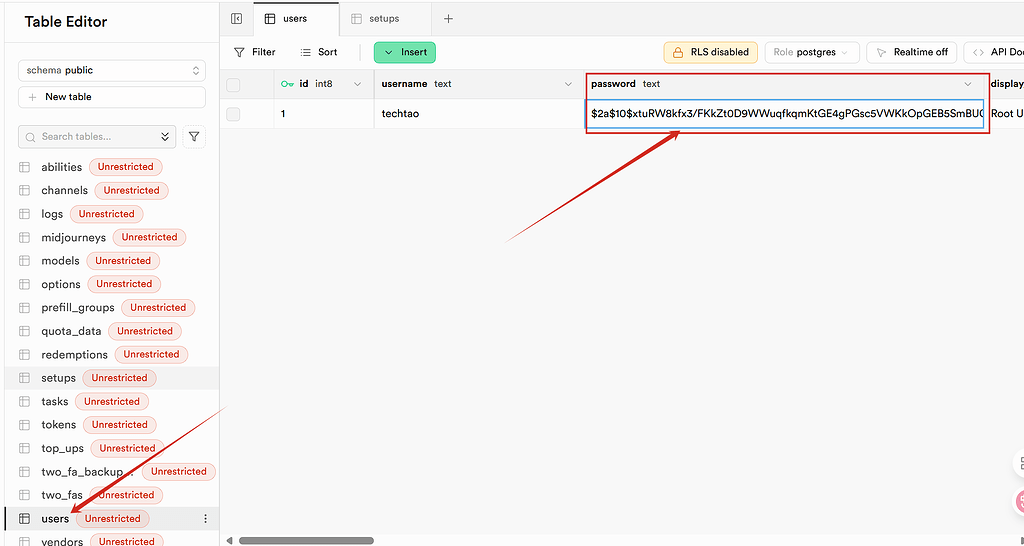Open Role postgres dropdown
The height and width of the screenshot is (546, 1024).
[x=812, y=52]
